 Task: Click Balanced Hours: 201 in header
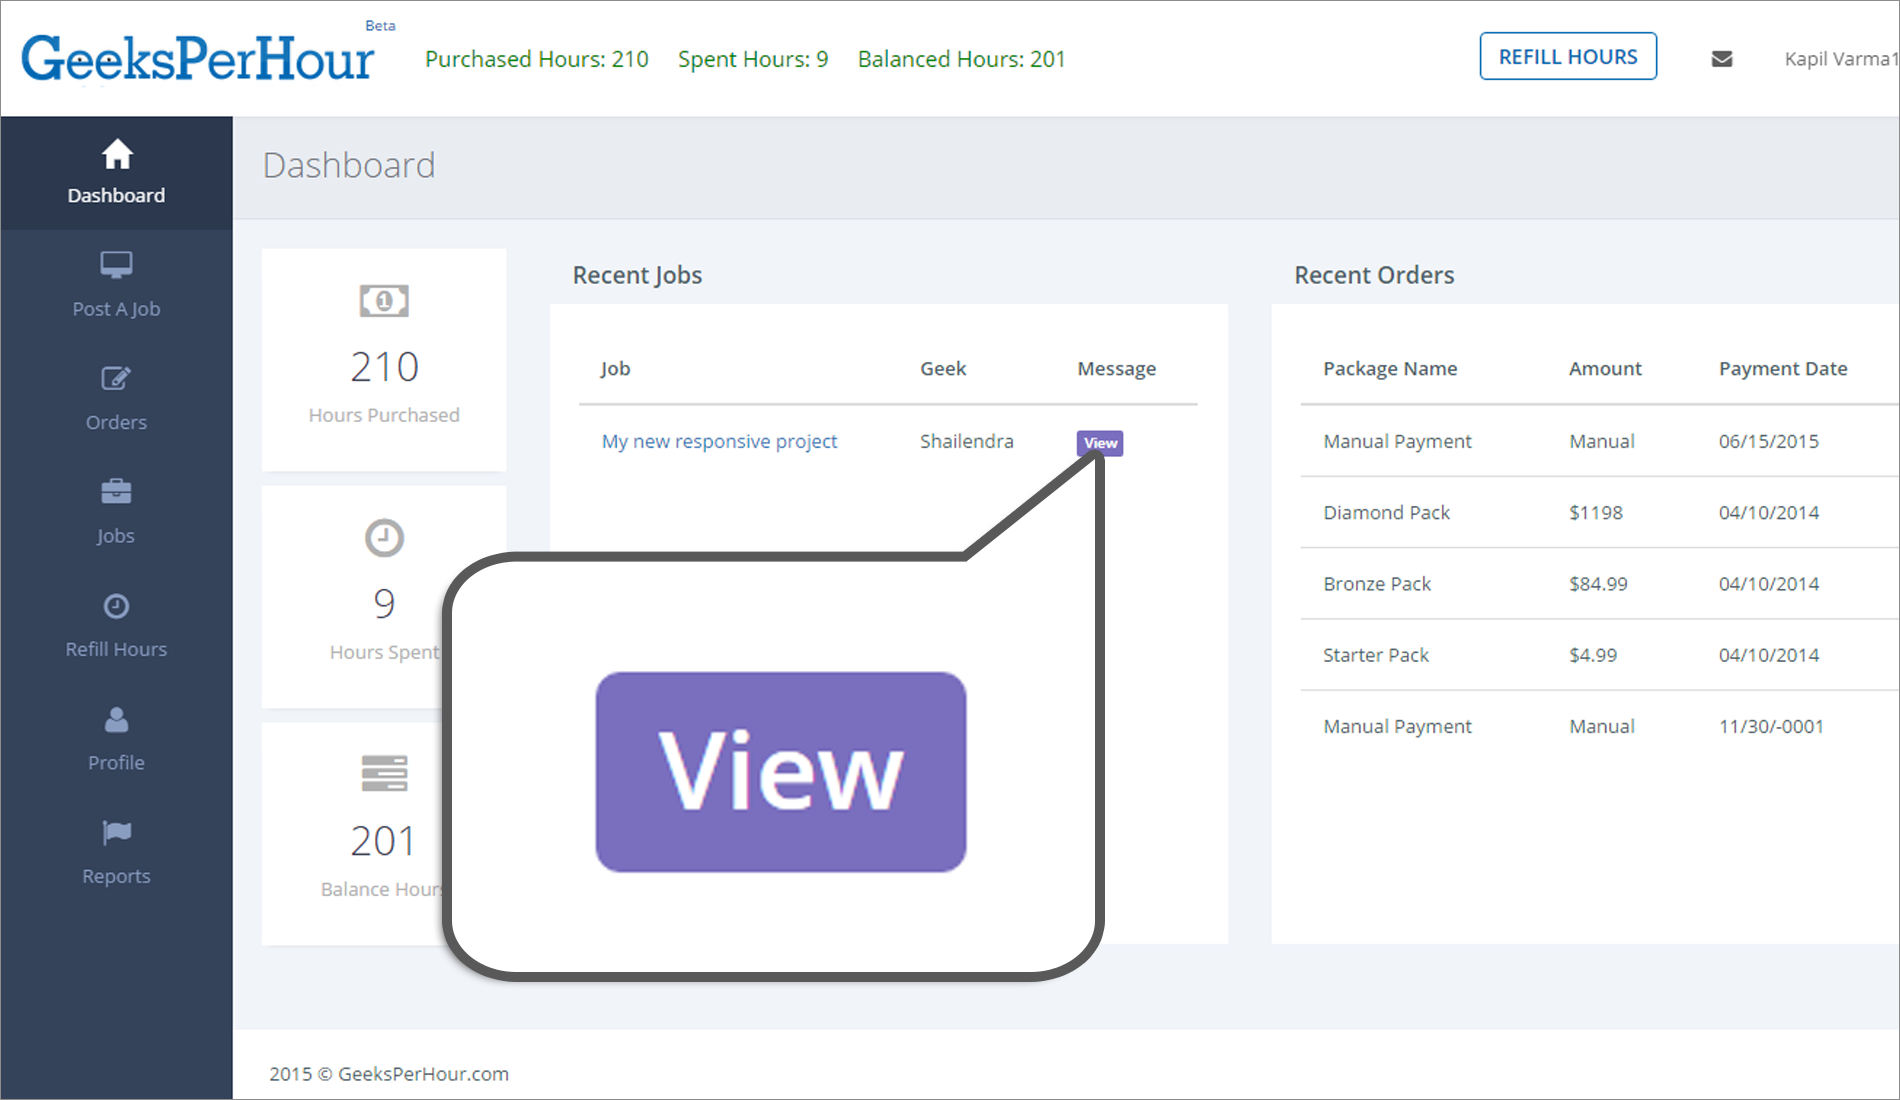[x=961, y=59]
